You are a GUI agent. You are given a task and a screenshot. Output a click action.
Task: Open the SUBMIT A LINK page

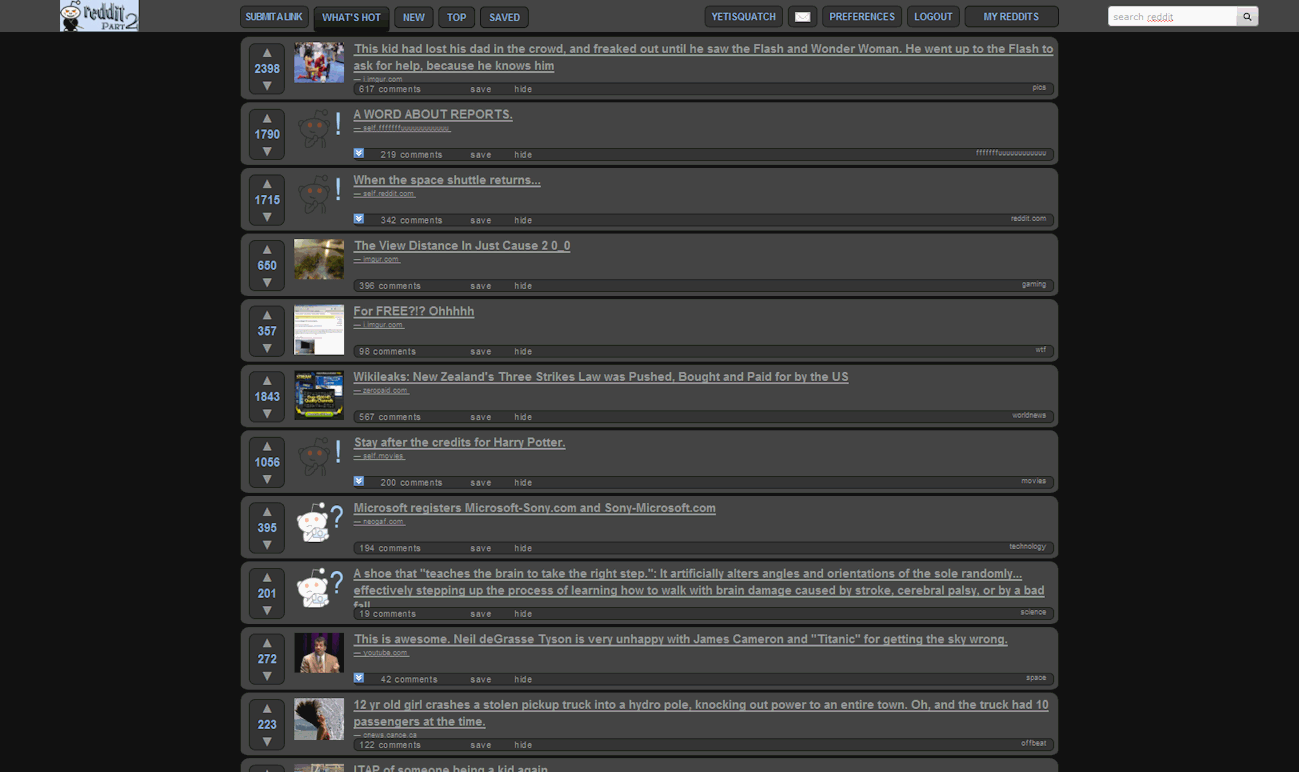(x=274, y=17)
